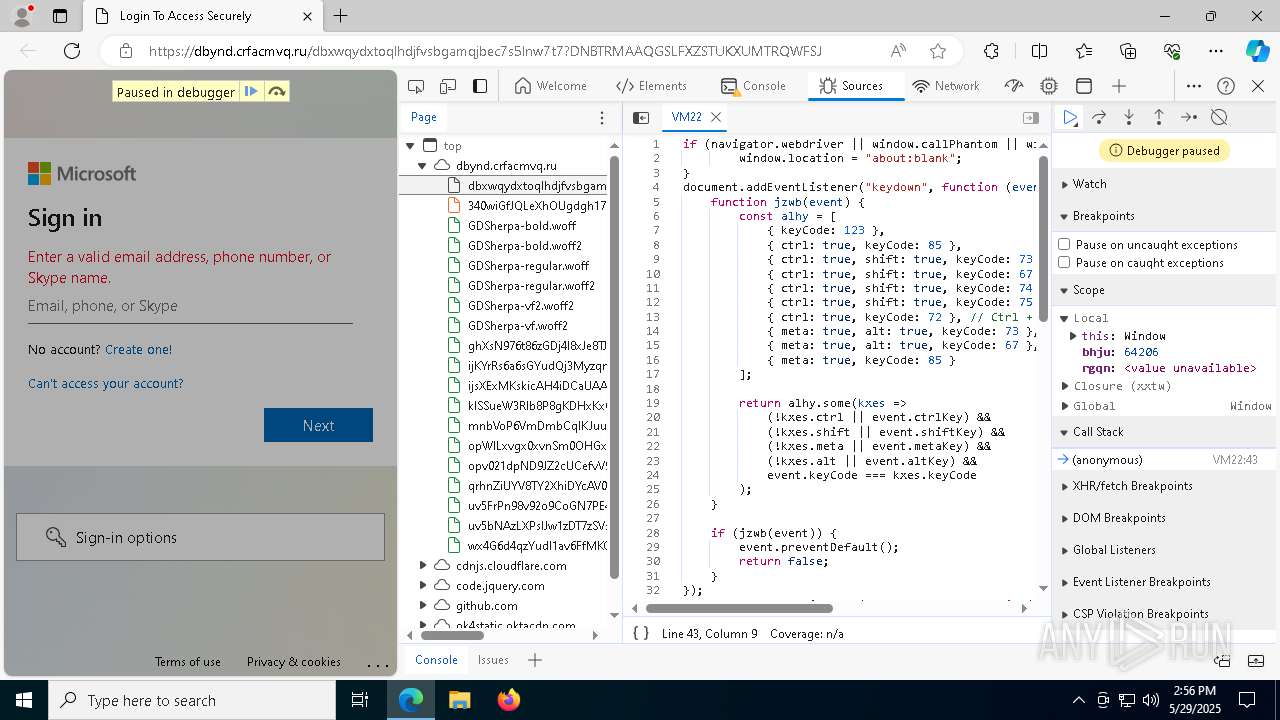Open Performance tool icon in DevTools
Viewport: 1280px width, 720px height.
coord(1014,86)
